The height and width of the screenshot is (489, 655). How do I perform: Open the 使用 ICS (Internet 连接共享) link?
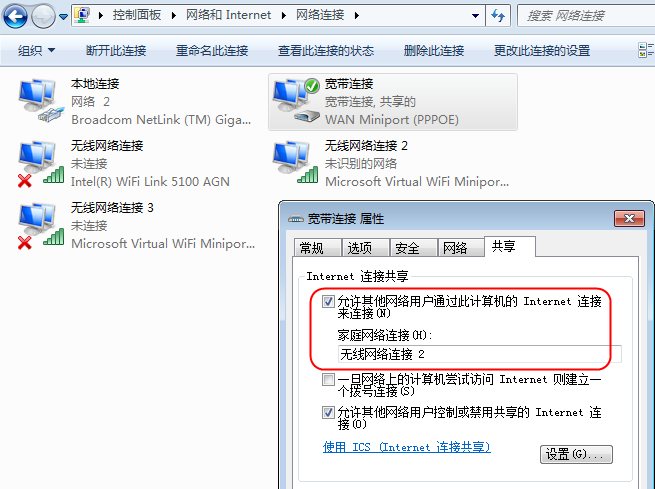click(406, 447)
